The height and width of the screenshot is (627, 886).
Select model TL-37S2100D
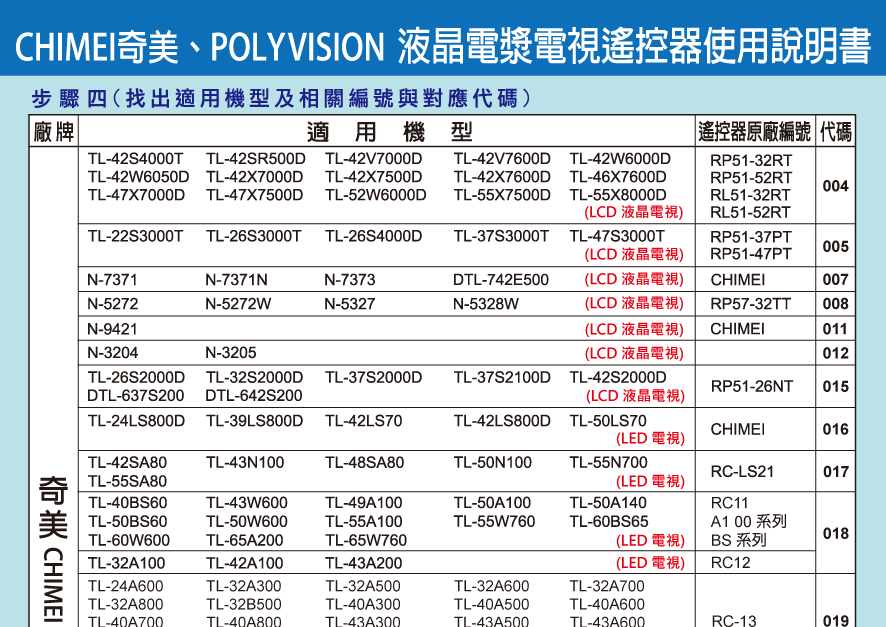tap(502, 377)
